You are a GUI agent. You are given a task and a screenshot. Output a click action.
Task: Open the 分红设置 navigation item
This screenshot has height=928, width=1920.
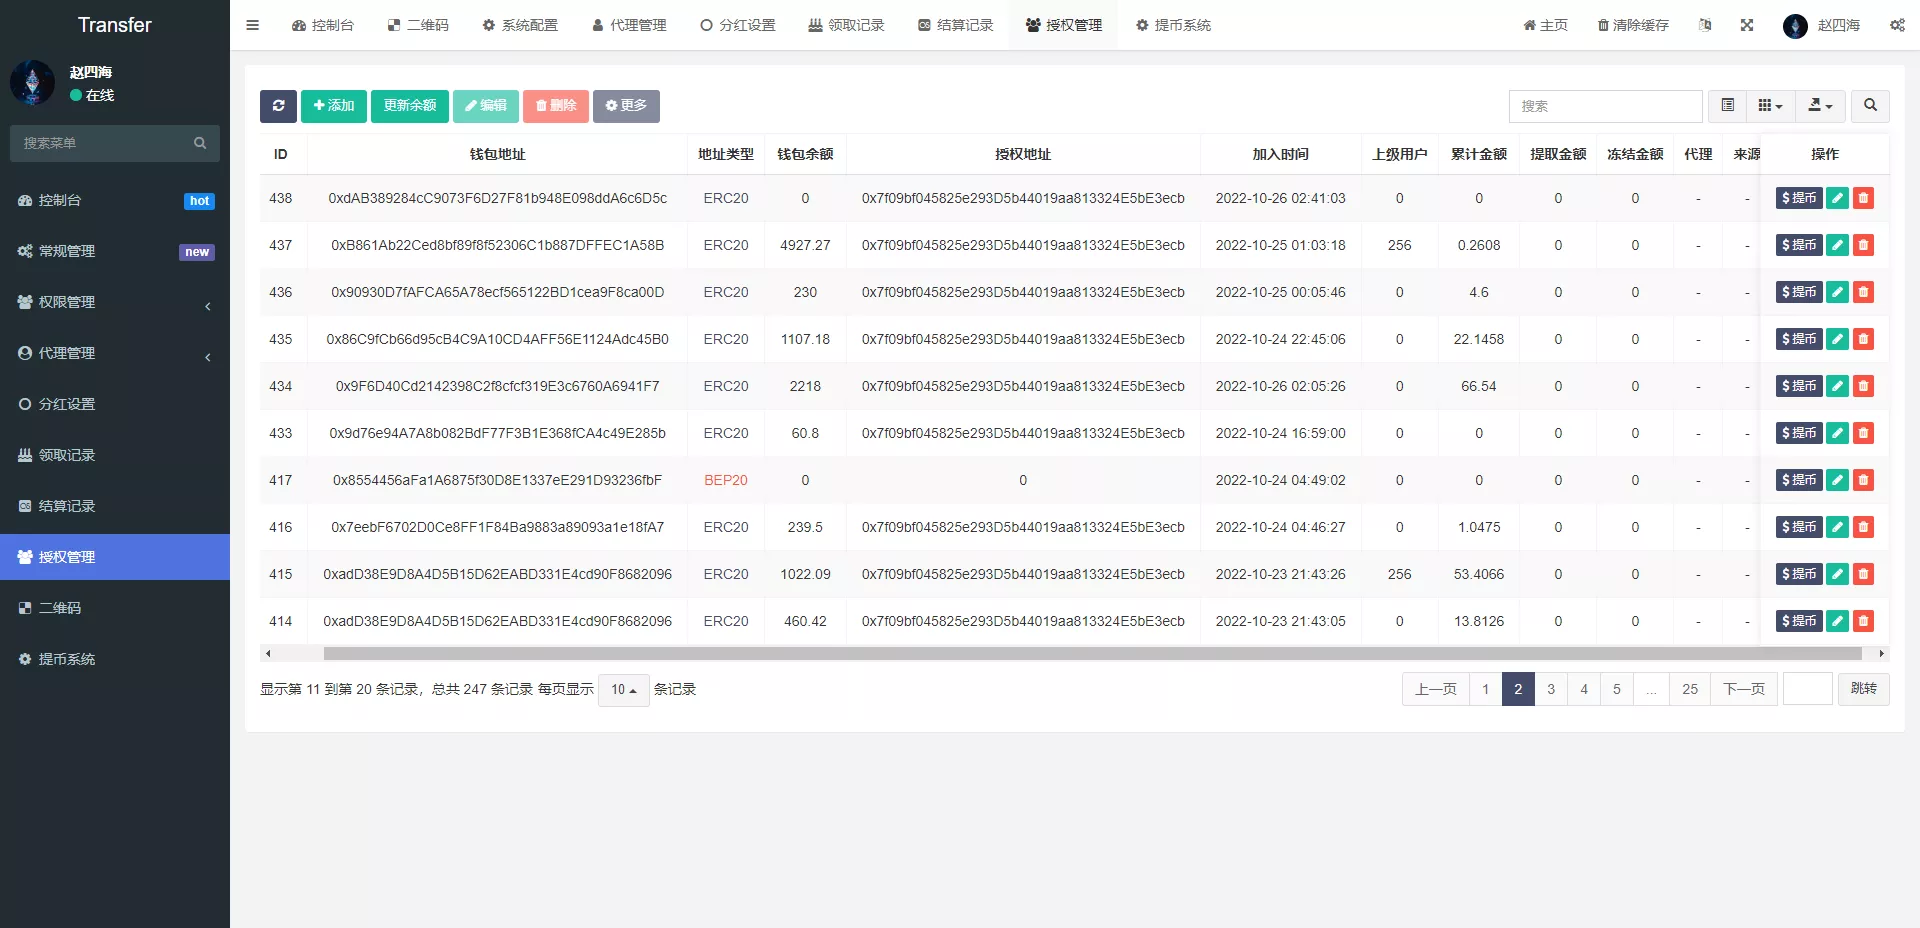(115, 404)
